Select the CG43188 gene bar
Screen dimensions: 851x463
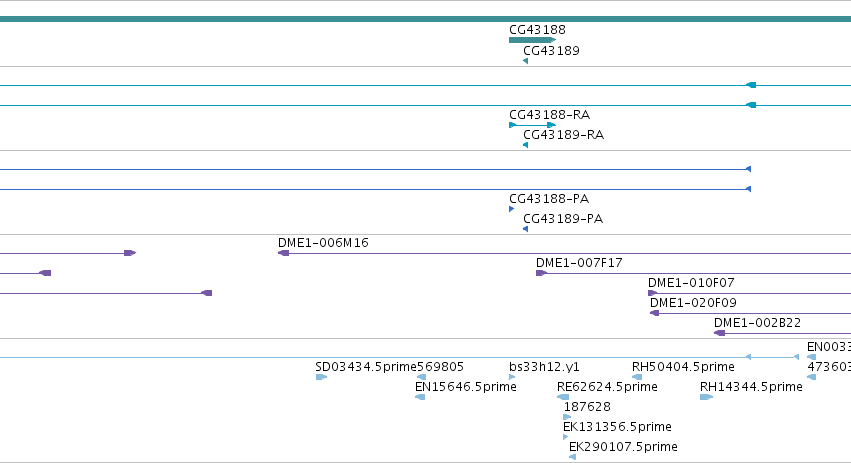tap(532, 40)
